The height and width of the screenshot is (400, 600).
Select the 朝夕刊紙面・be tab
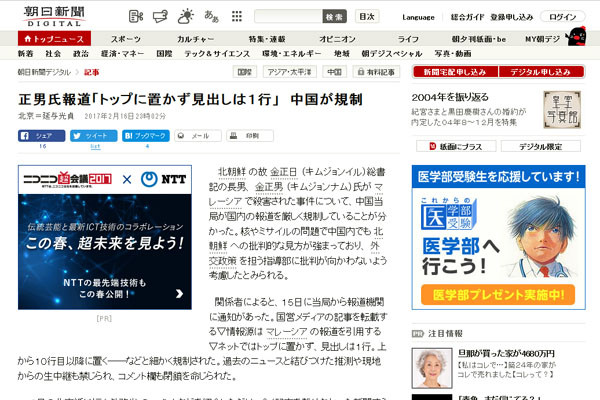click(479, 39)
